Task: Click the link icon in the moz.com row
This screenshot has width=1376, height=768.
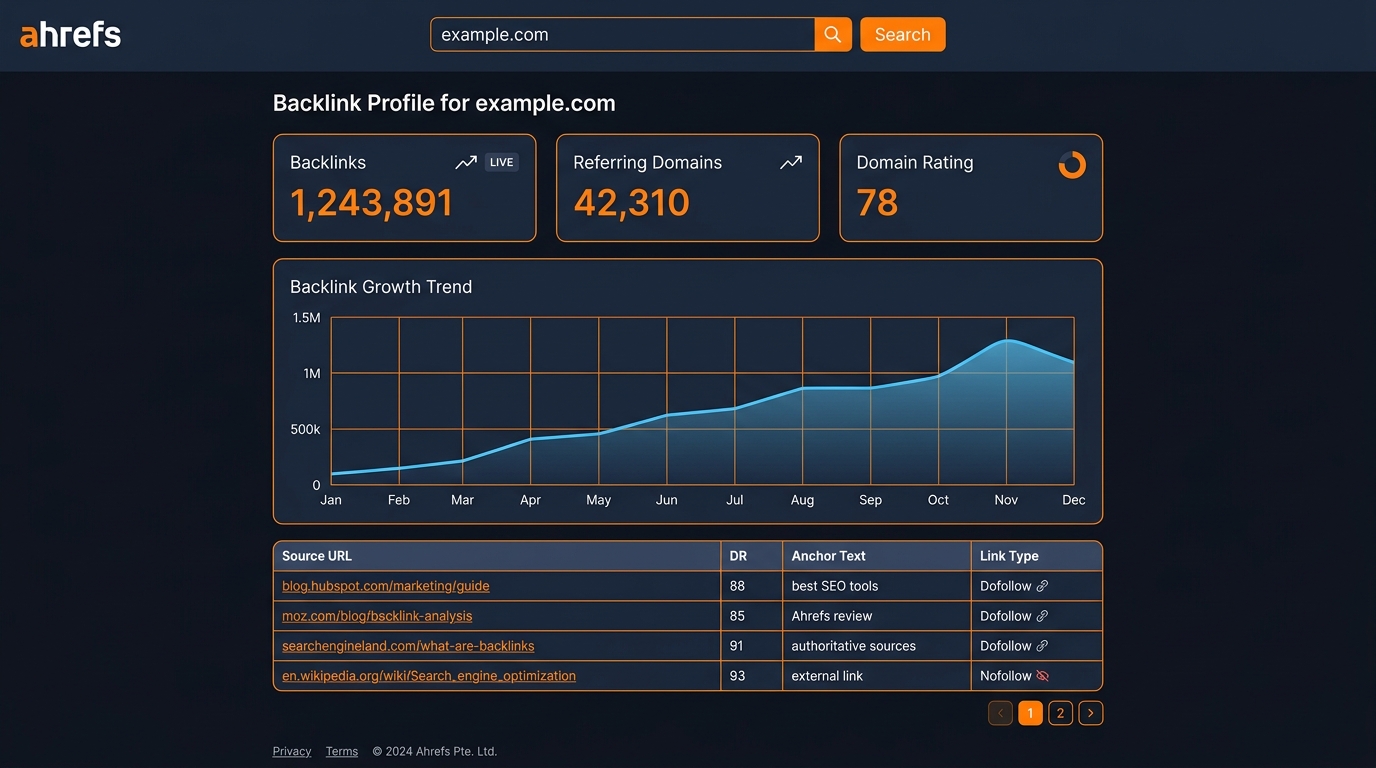Action: [x=1042, y=616]
